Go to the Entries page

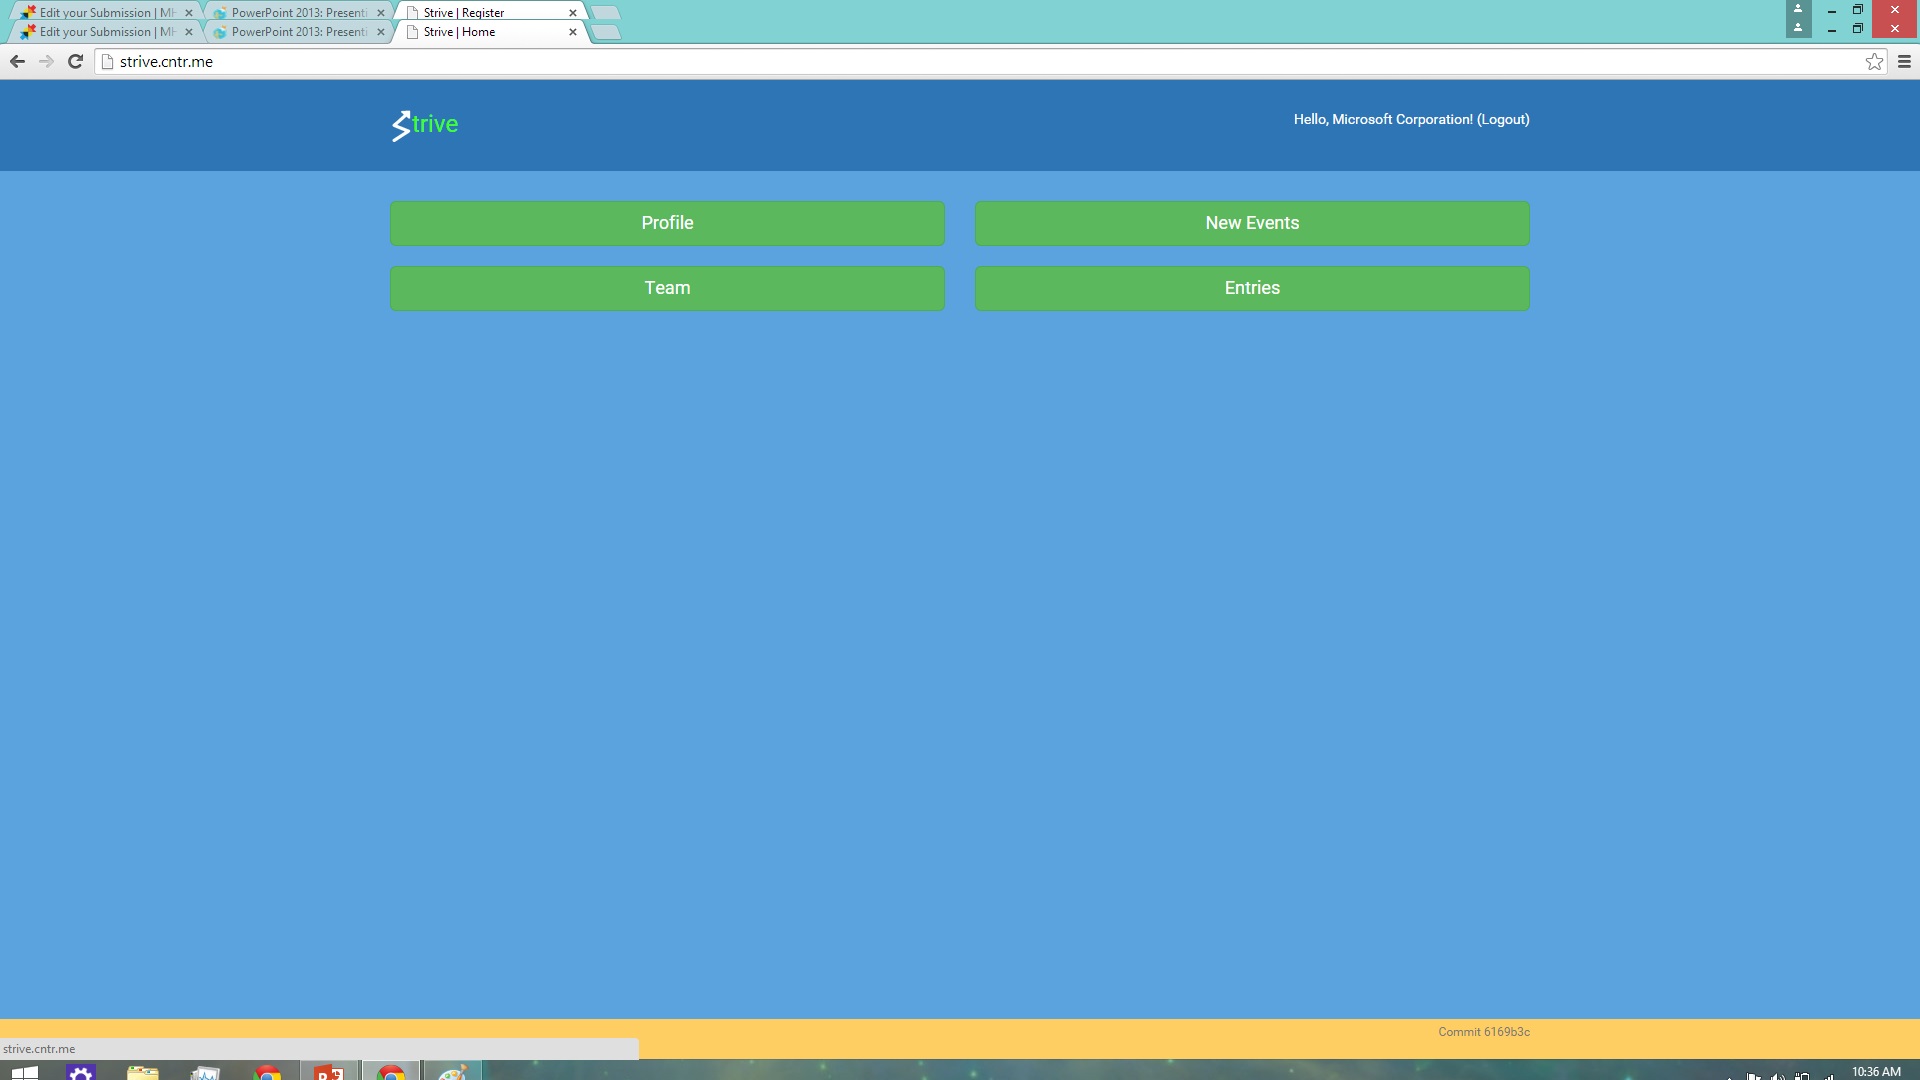pyautogui.click(x=1252, y=288)
